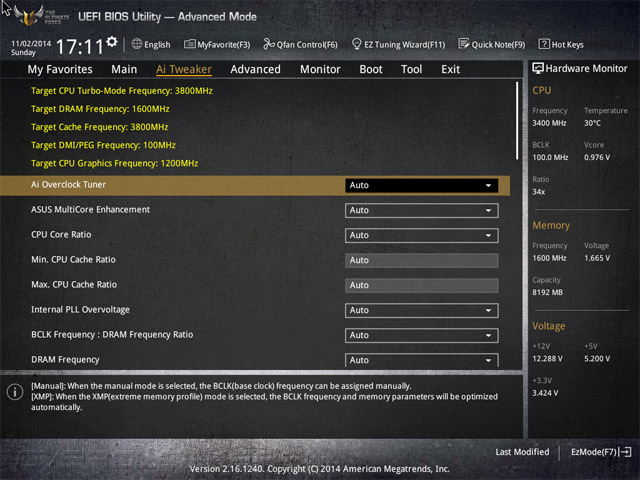Image resolution: width=640 pixels, height=480 pixels.
Task: Go to the Boot tab
Action: pyautogui.click(x=371, y=69)
